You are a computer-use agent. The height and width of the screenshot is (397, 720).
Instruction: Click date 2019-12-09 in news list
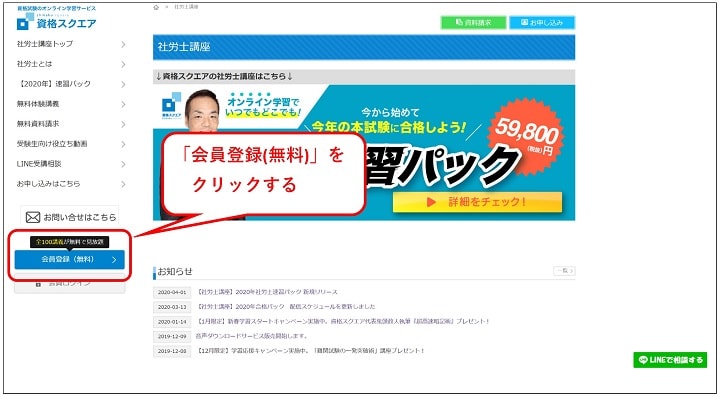pos(172,336)
